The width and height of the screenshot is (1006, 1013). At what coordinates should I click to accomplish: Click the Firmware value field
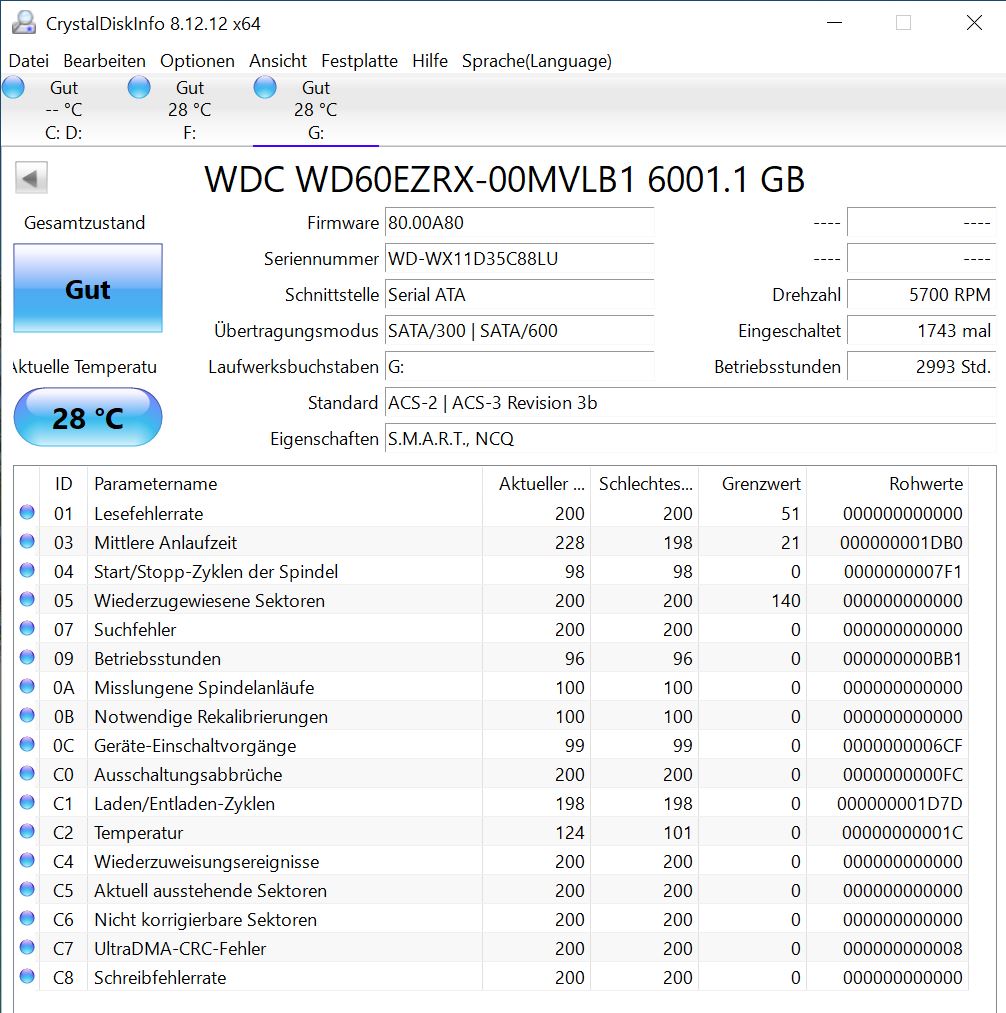point(519,223)
